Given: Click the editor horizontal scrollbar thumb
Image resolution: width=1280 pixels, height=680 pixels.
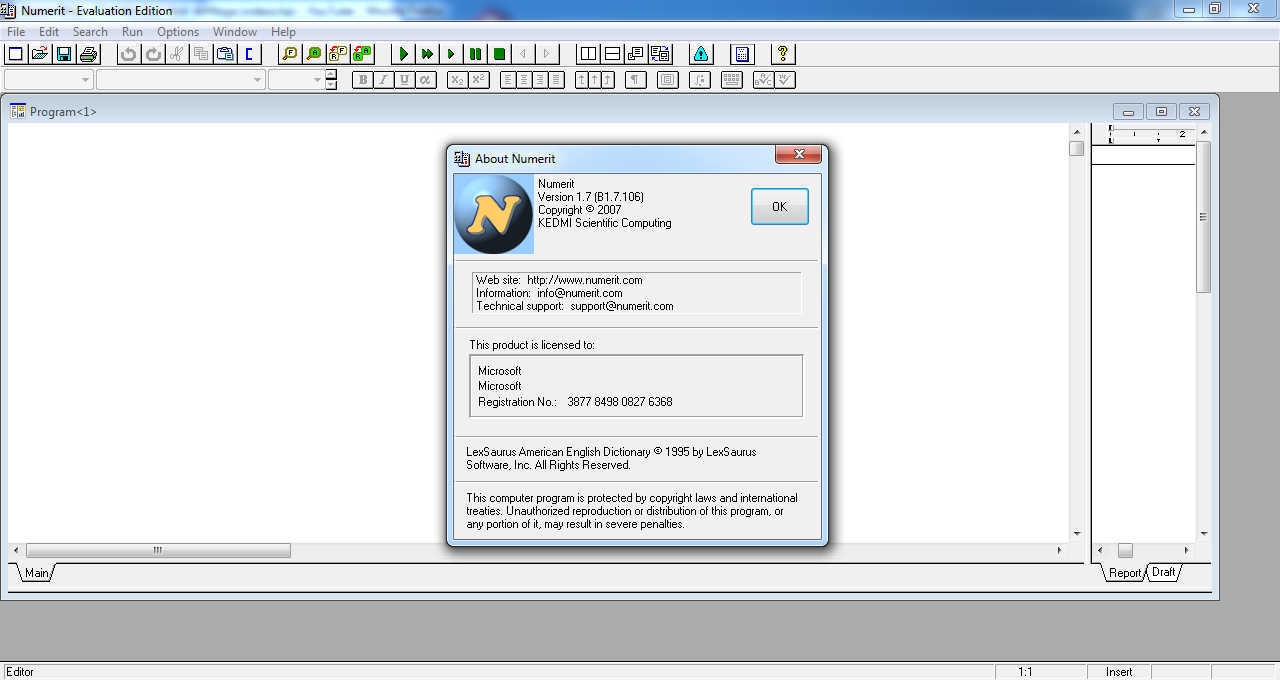Looking at the screenshot, I should tap(158, 551).
